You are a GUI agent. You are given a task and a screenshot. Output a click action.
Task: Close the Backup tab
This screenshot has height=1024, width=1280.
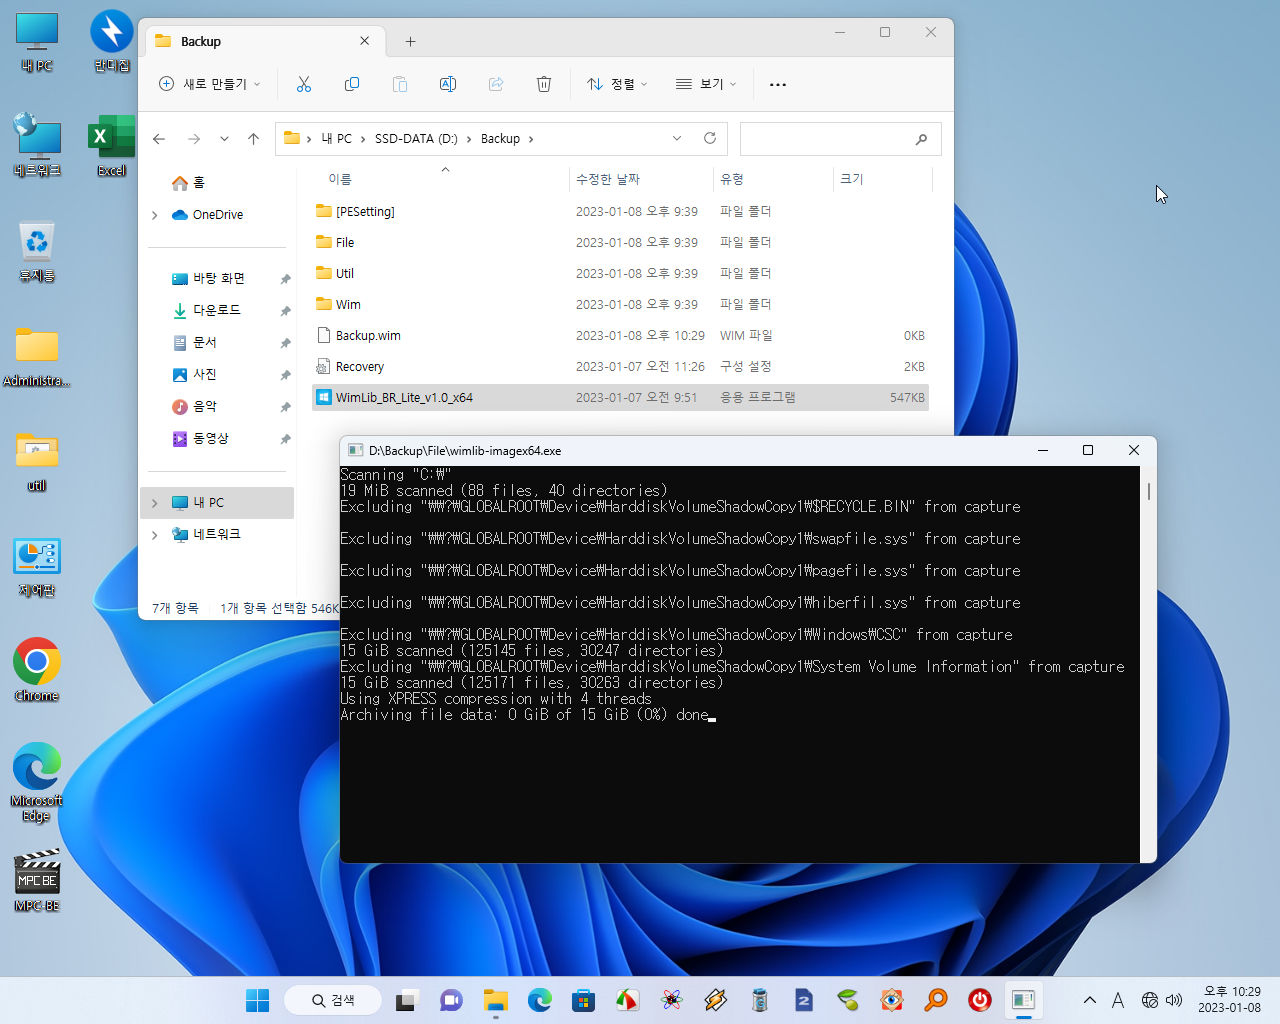coord(364,41)
